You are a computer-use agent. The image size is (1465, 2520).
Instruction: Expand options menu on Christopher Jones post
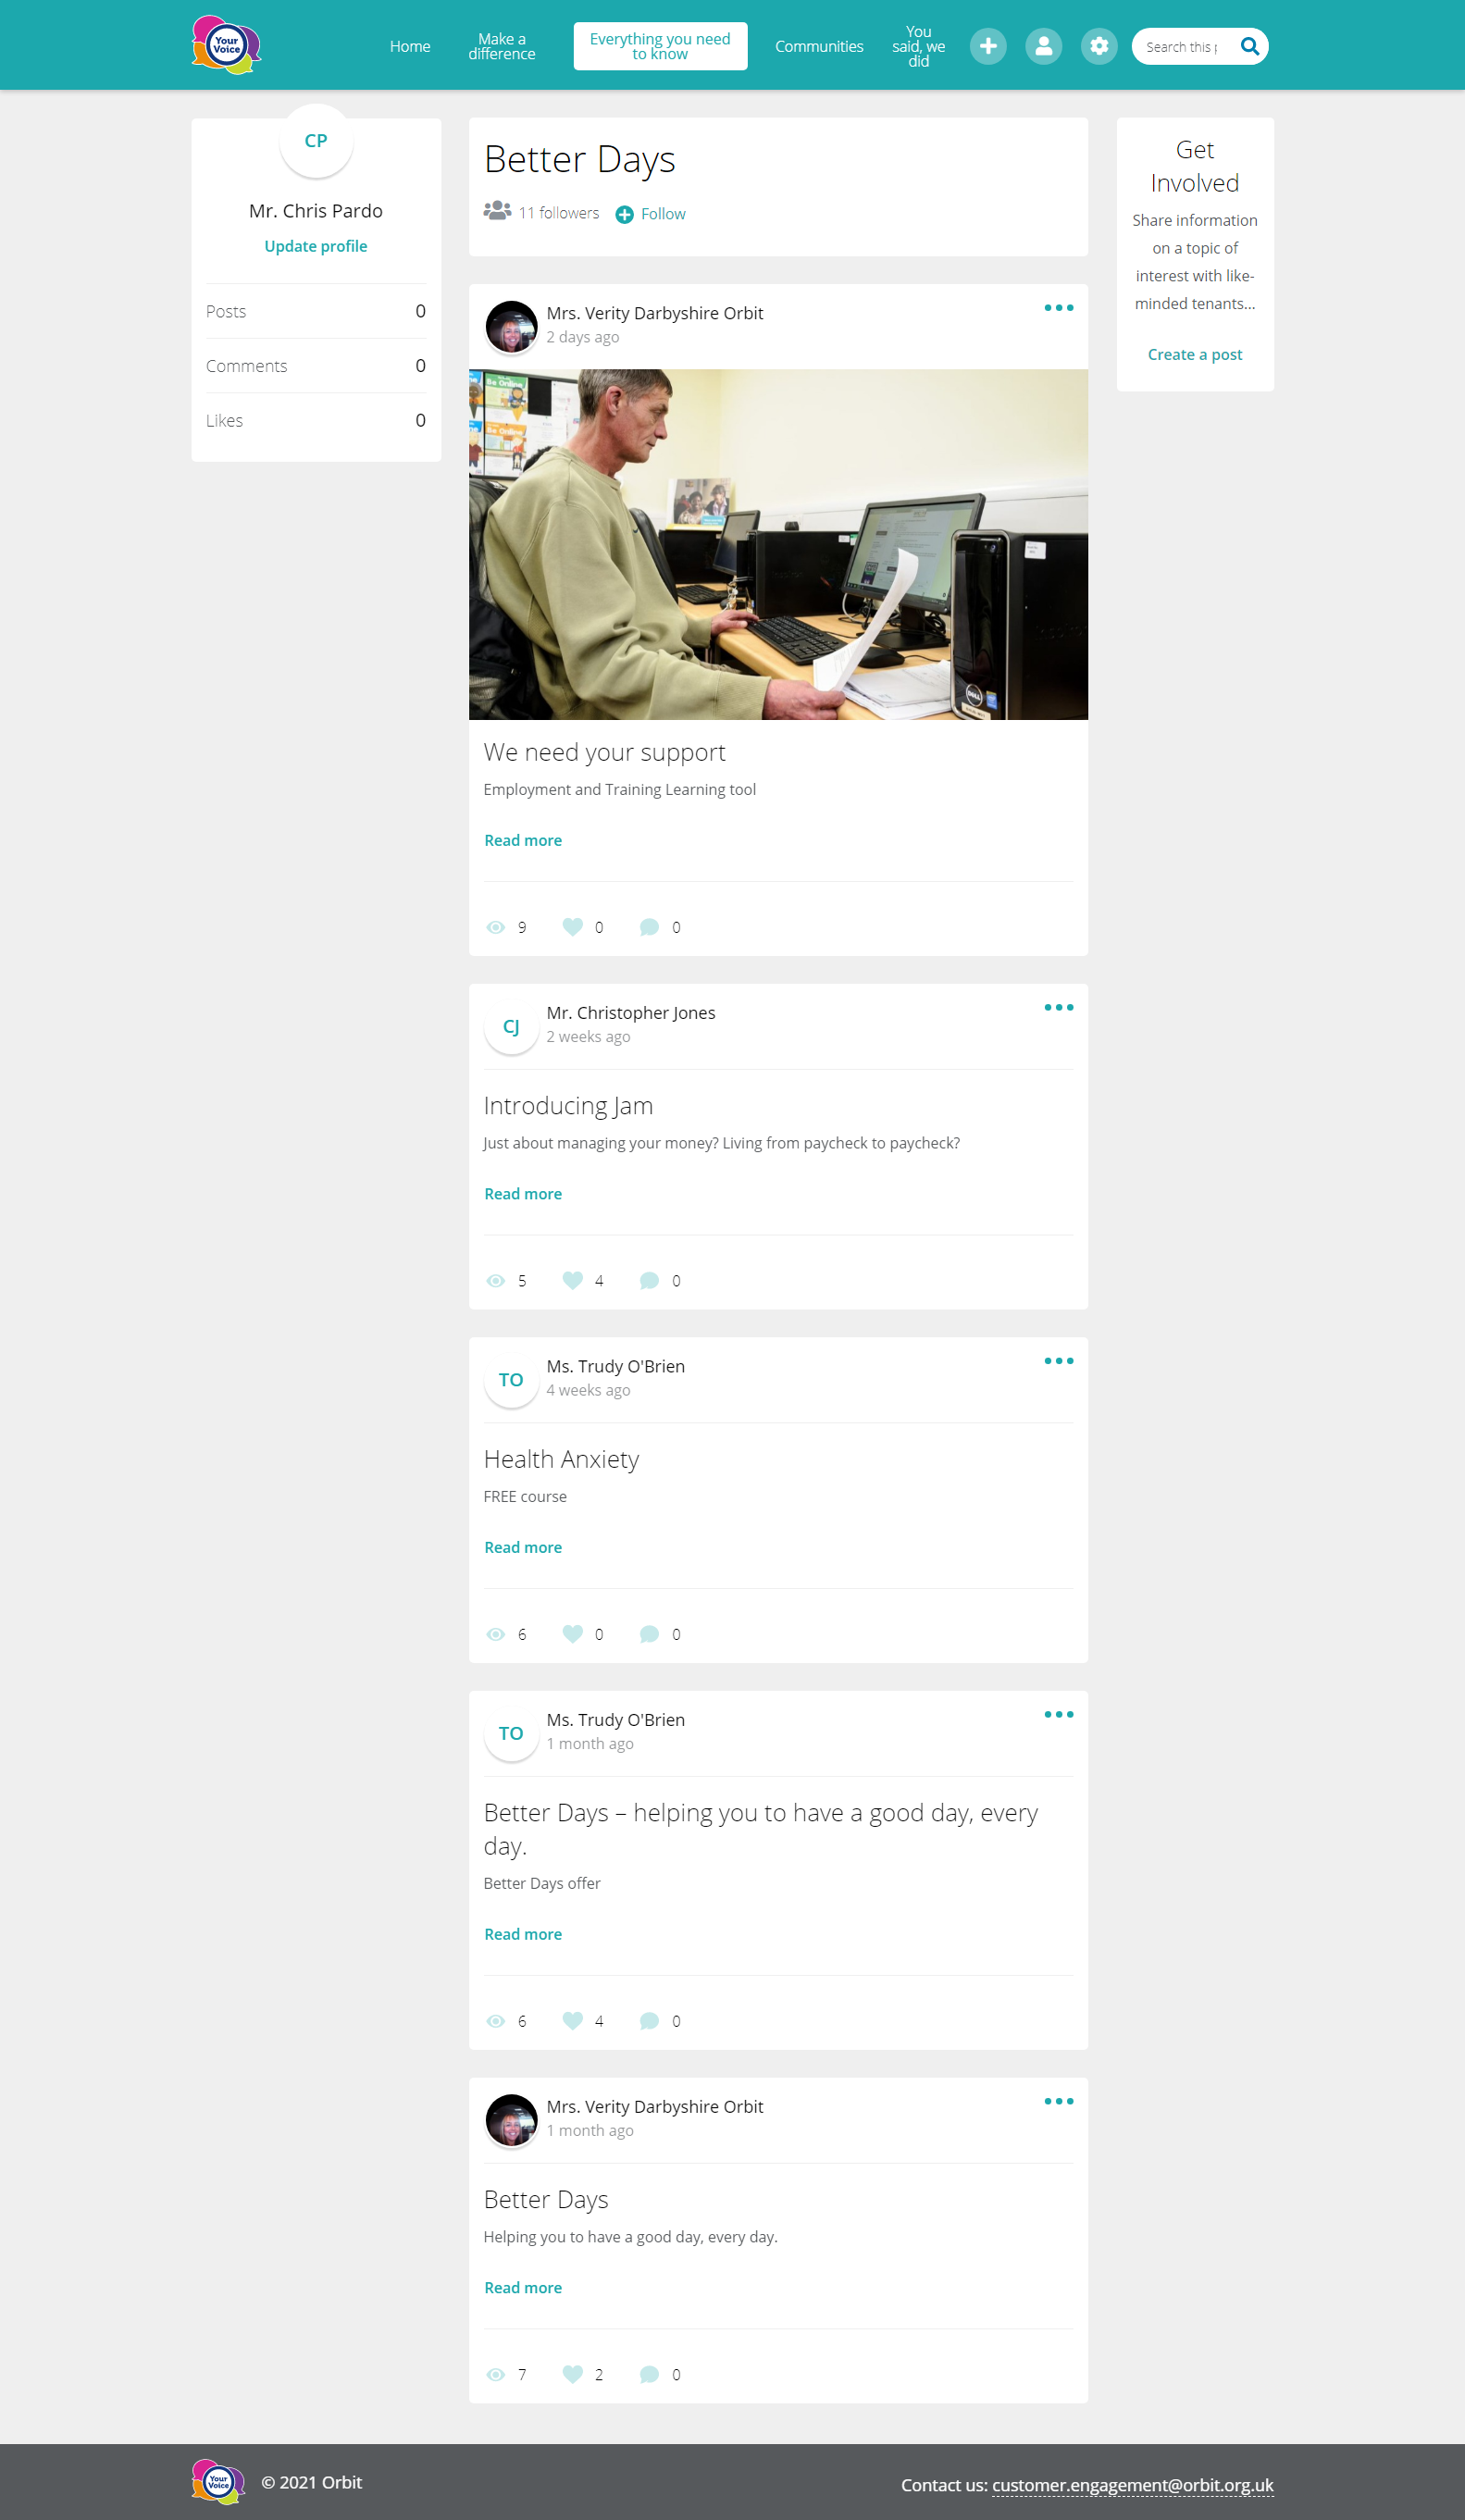coord(1058,1007)
